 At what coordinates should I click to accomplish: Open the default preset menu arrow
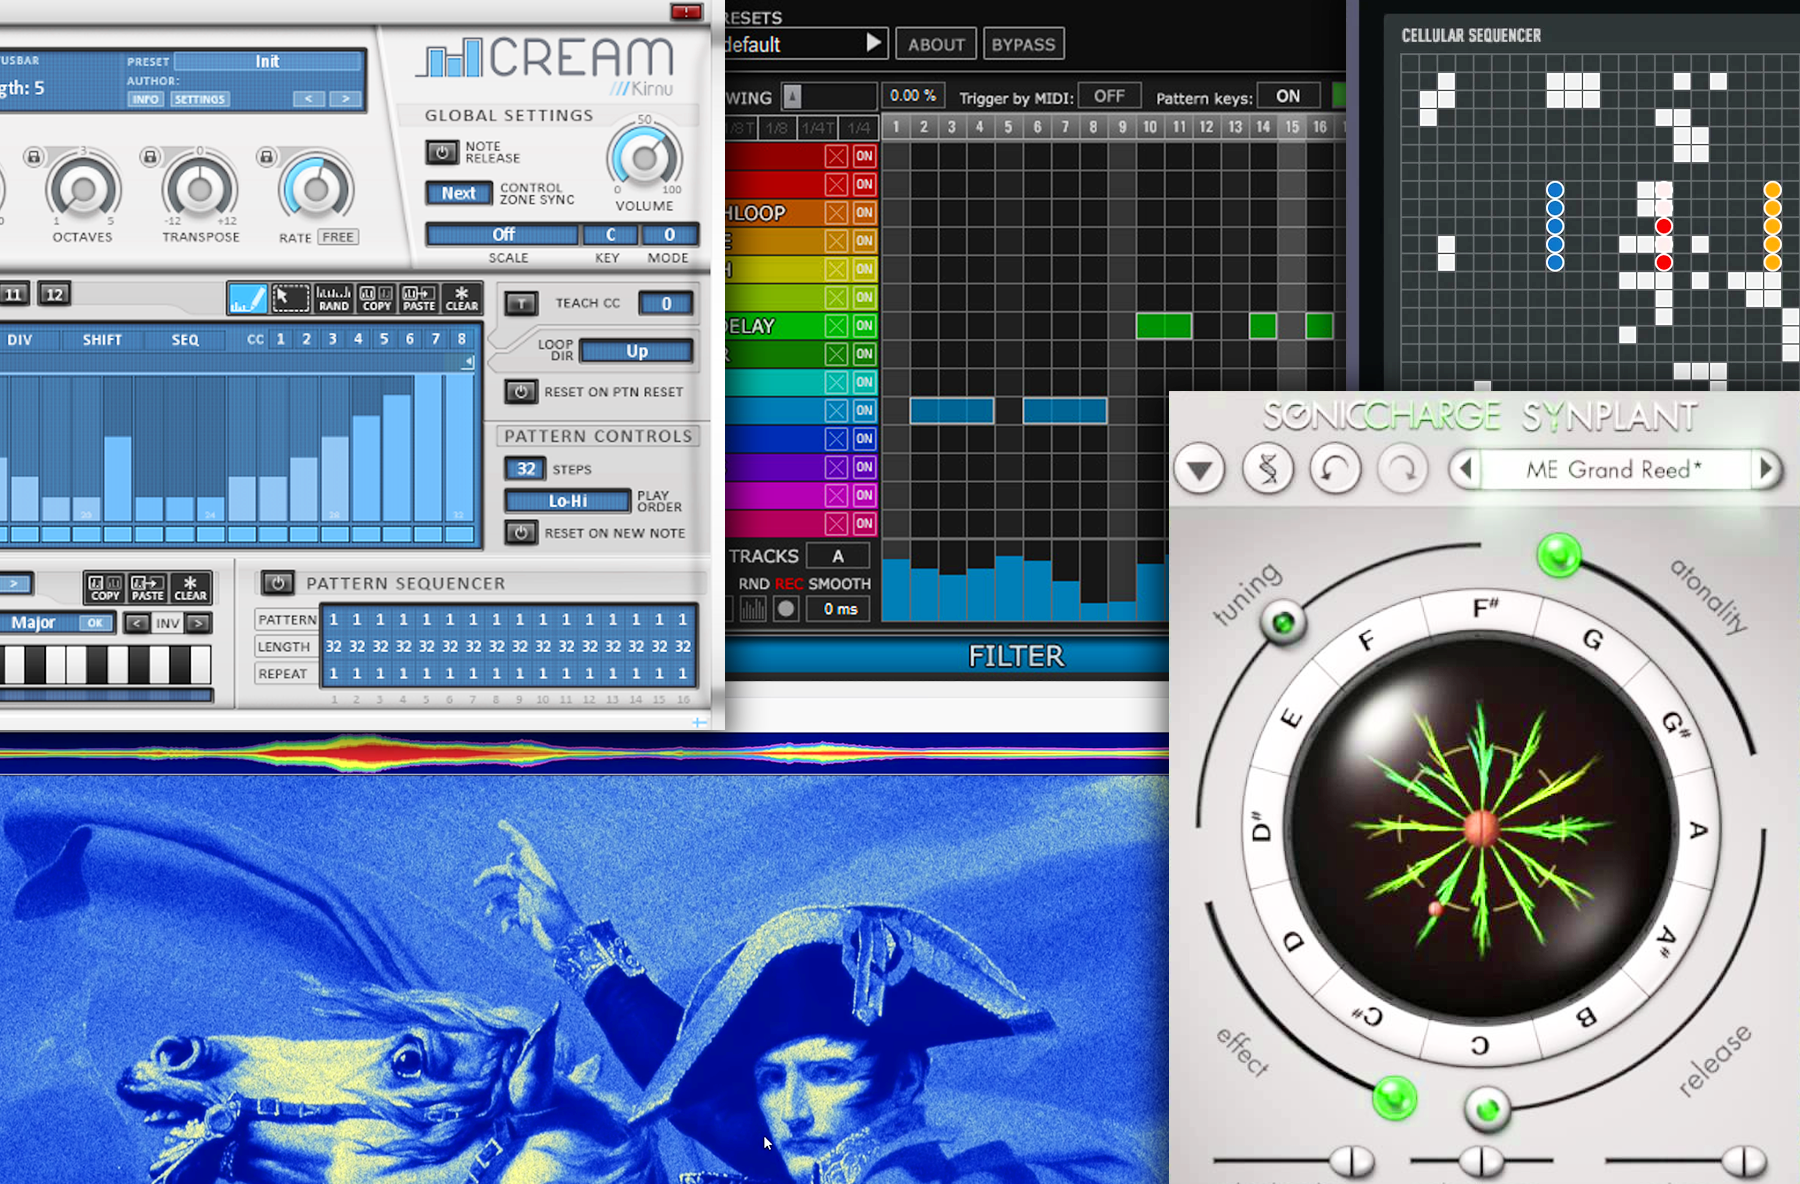coord(873,43)
